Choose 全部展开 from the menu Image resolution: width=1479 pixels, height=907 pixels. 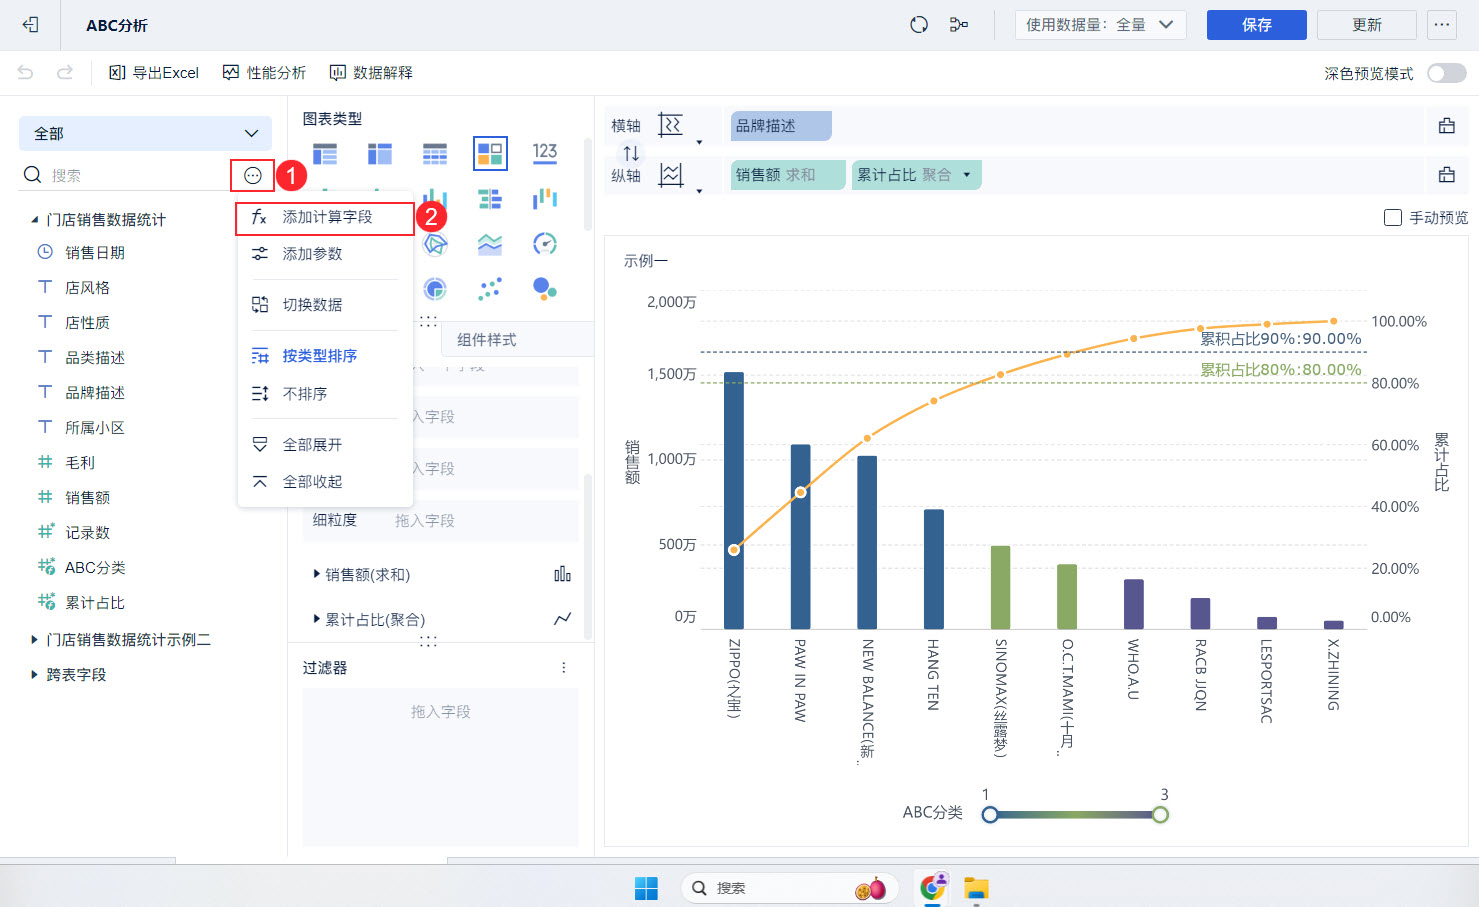coord(325,445)
